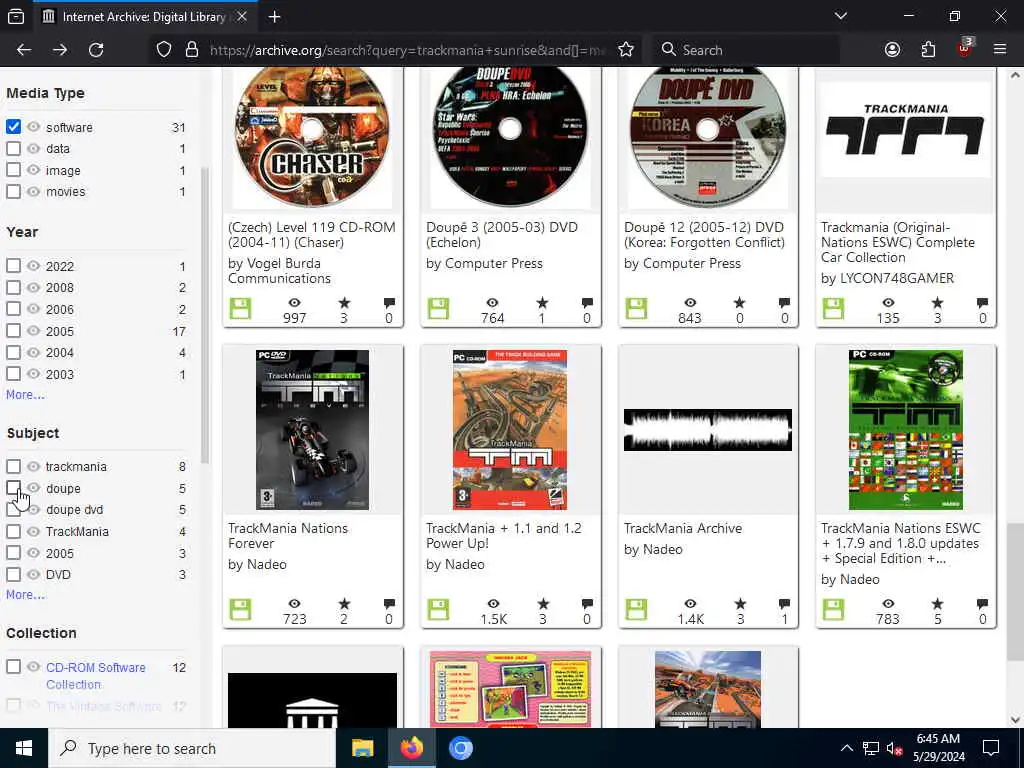Open a new tab with the plus button
This screenshot has height=768, width=1024.
click(x=274, y=16)
